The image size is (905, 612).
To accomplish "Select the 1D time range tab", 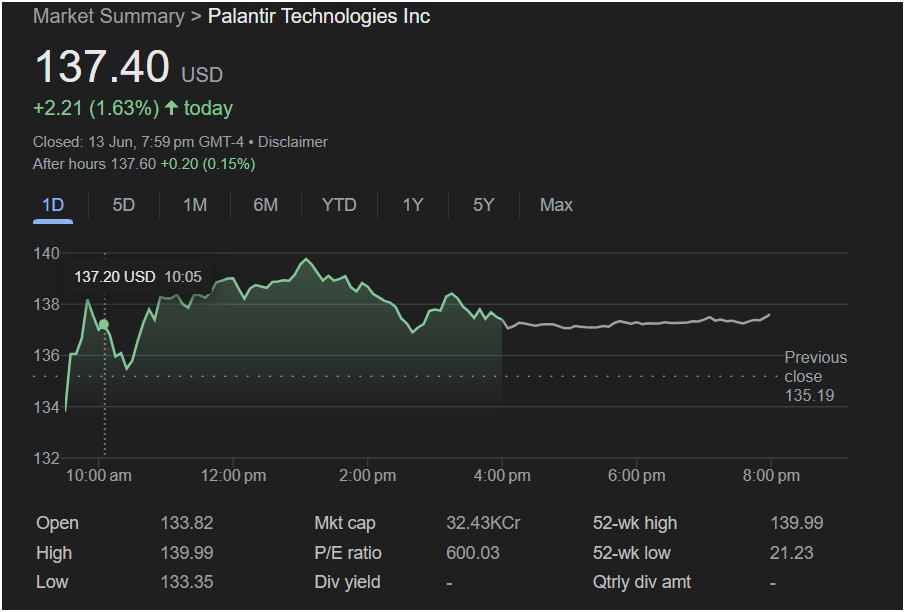I will coord(53,205).
